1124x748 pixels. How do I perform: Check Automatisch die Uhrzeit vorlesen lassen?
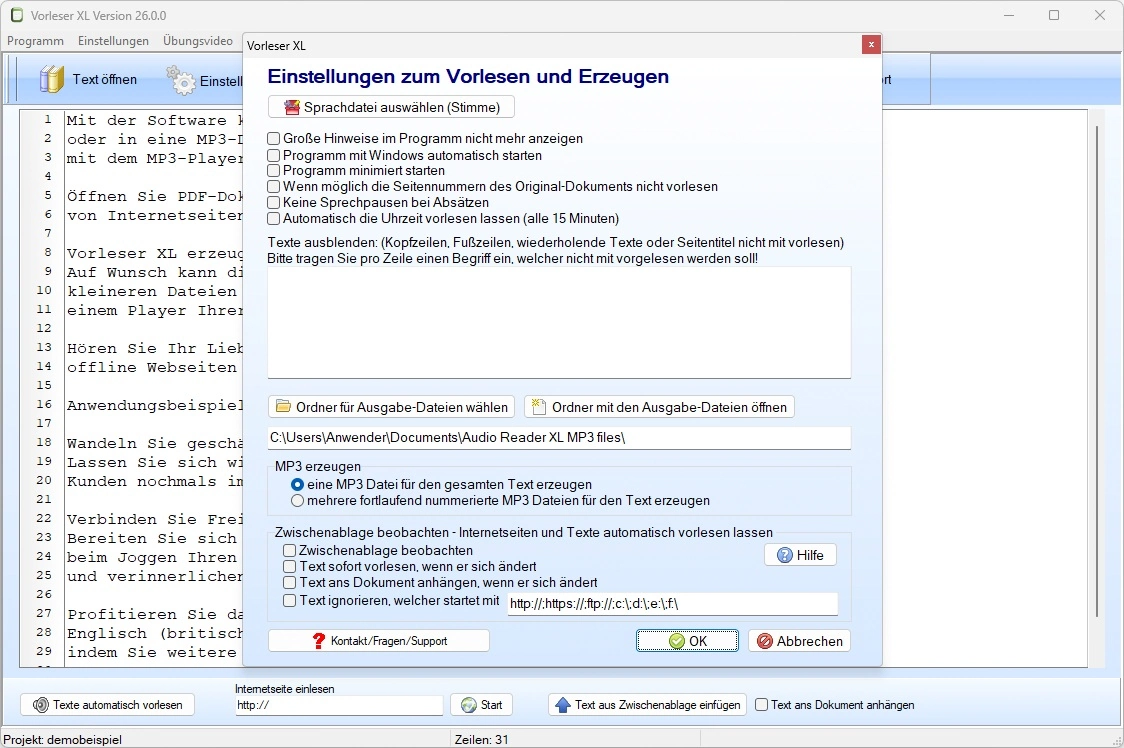[x=274, y=218]
